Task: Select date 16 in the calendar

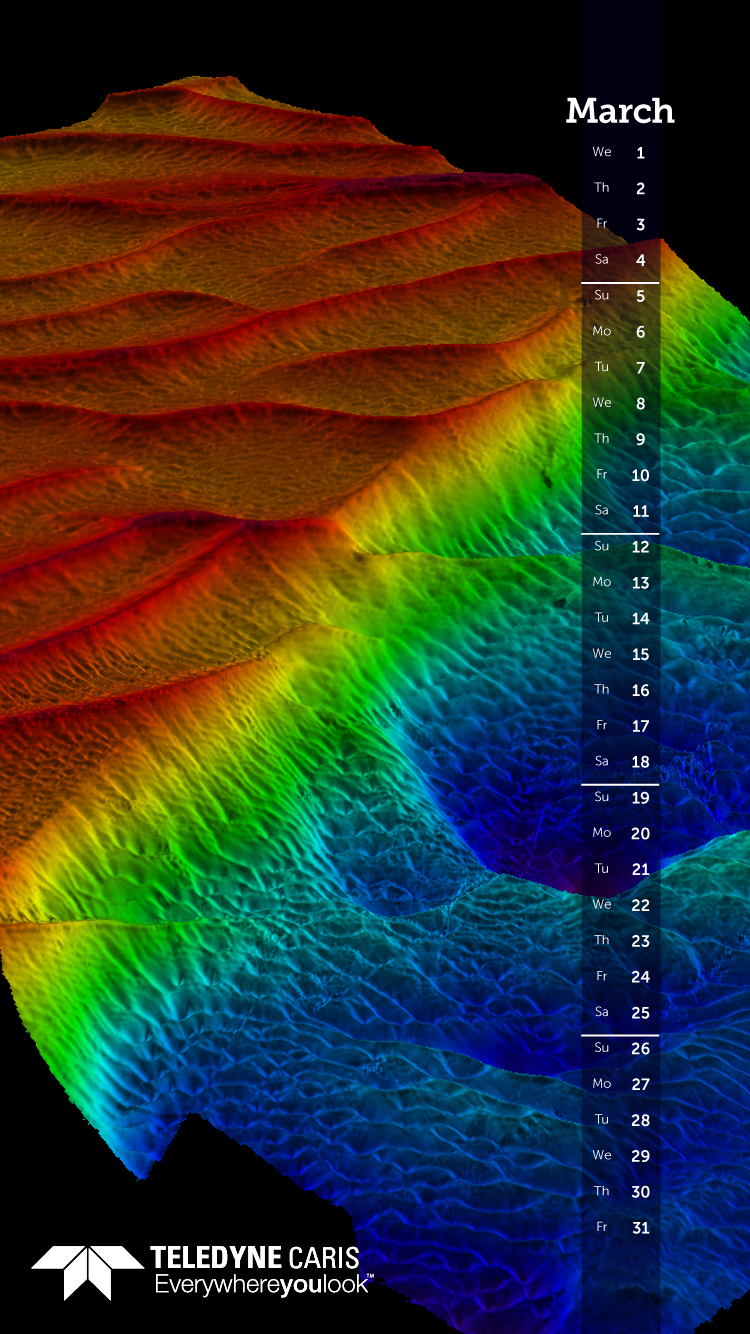Action: coord(641,690)
